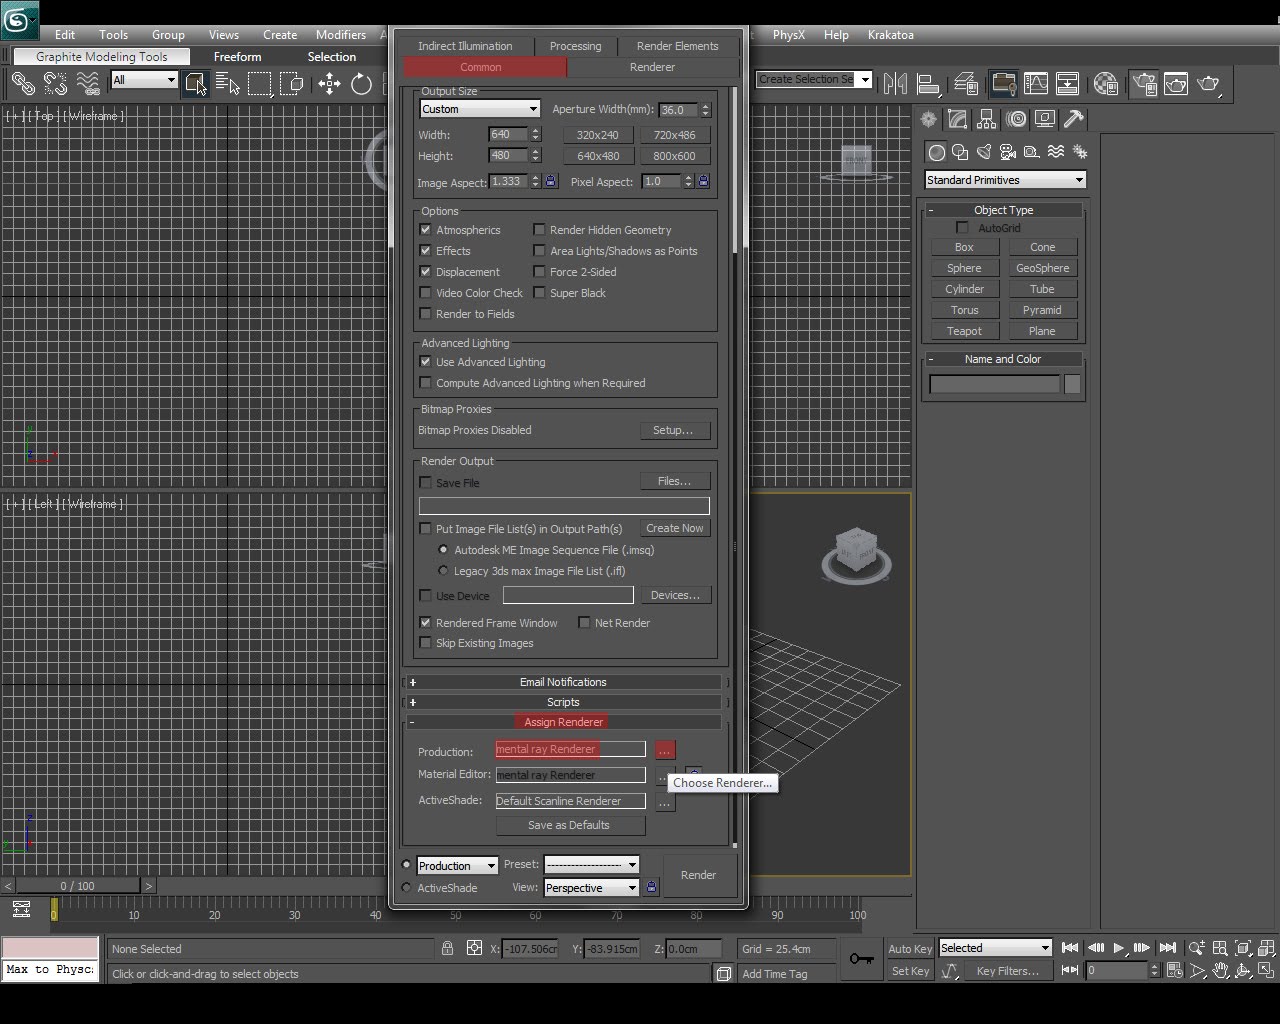Click the Width value field
The width and height of the screenshot is (1280, 1024).
[508, 134]
